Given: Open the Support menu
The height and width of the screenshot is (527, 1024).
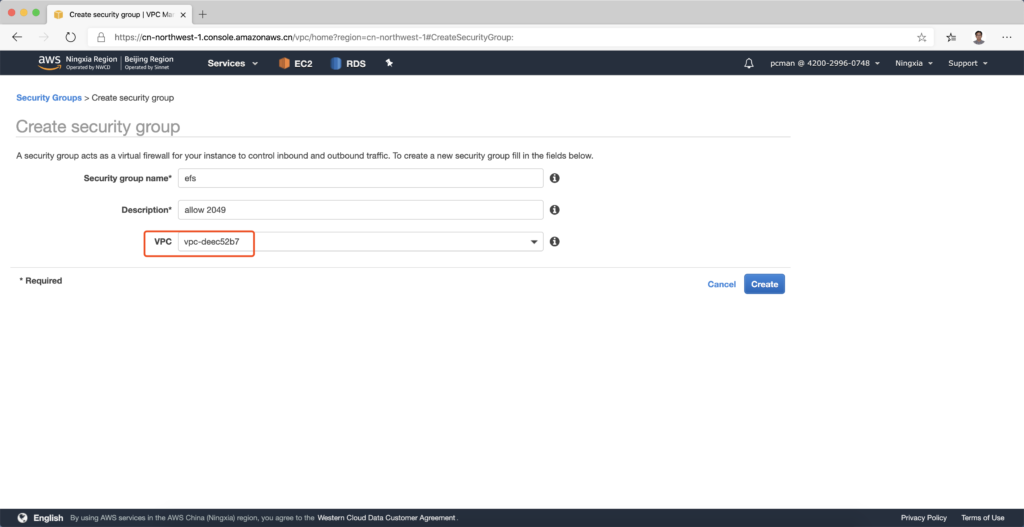Looking at the screenshot, I should click(x=967, y=63).
